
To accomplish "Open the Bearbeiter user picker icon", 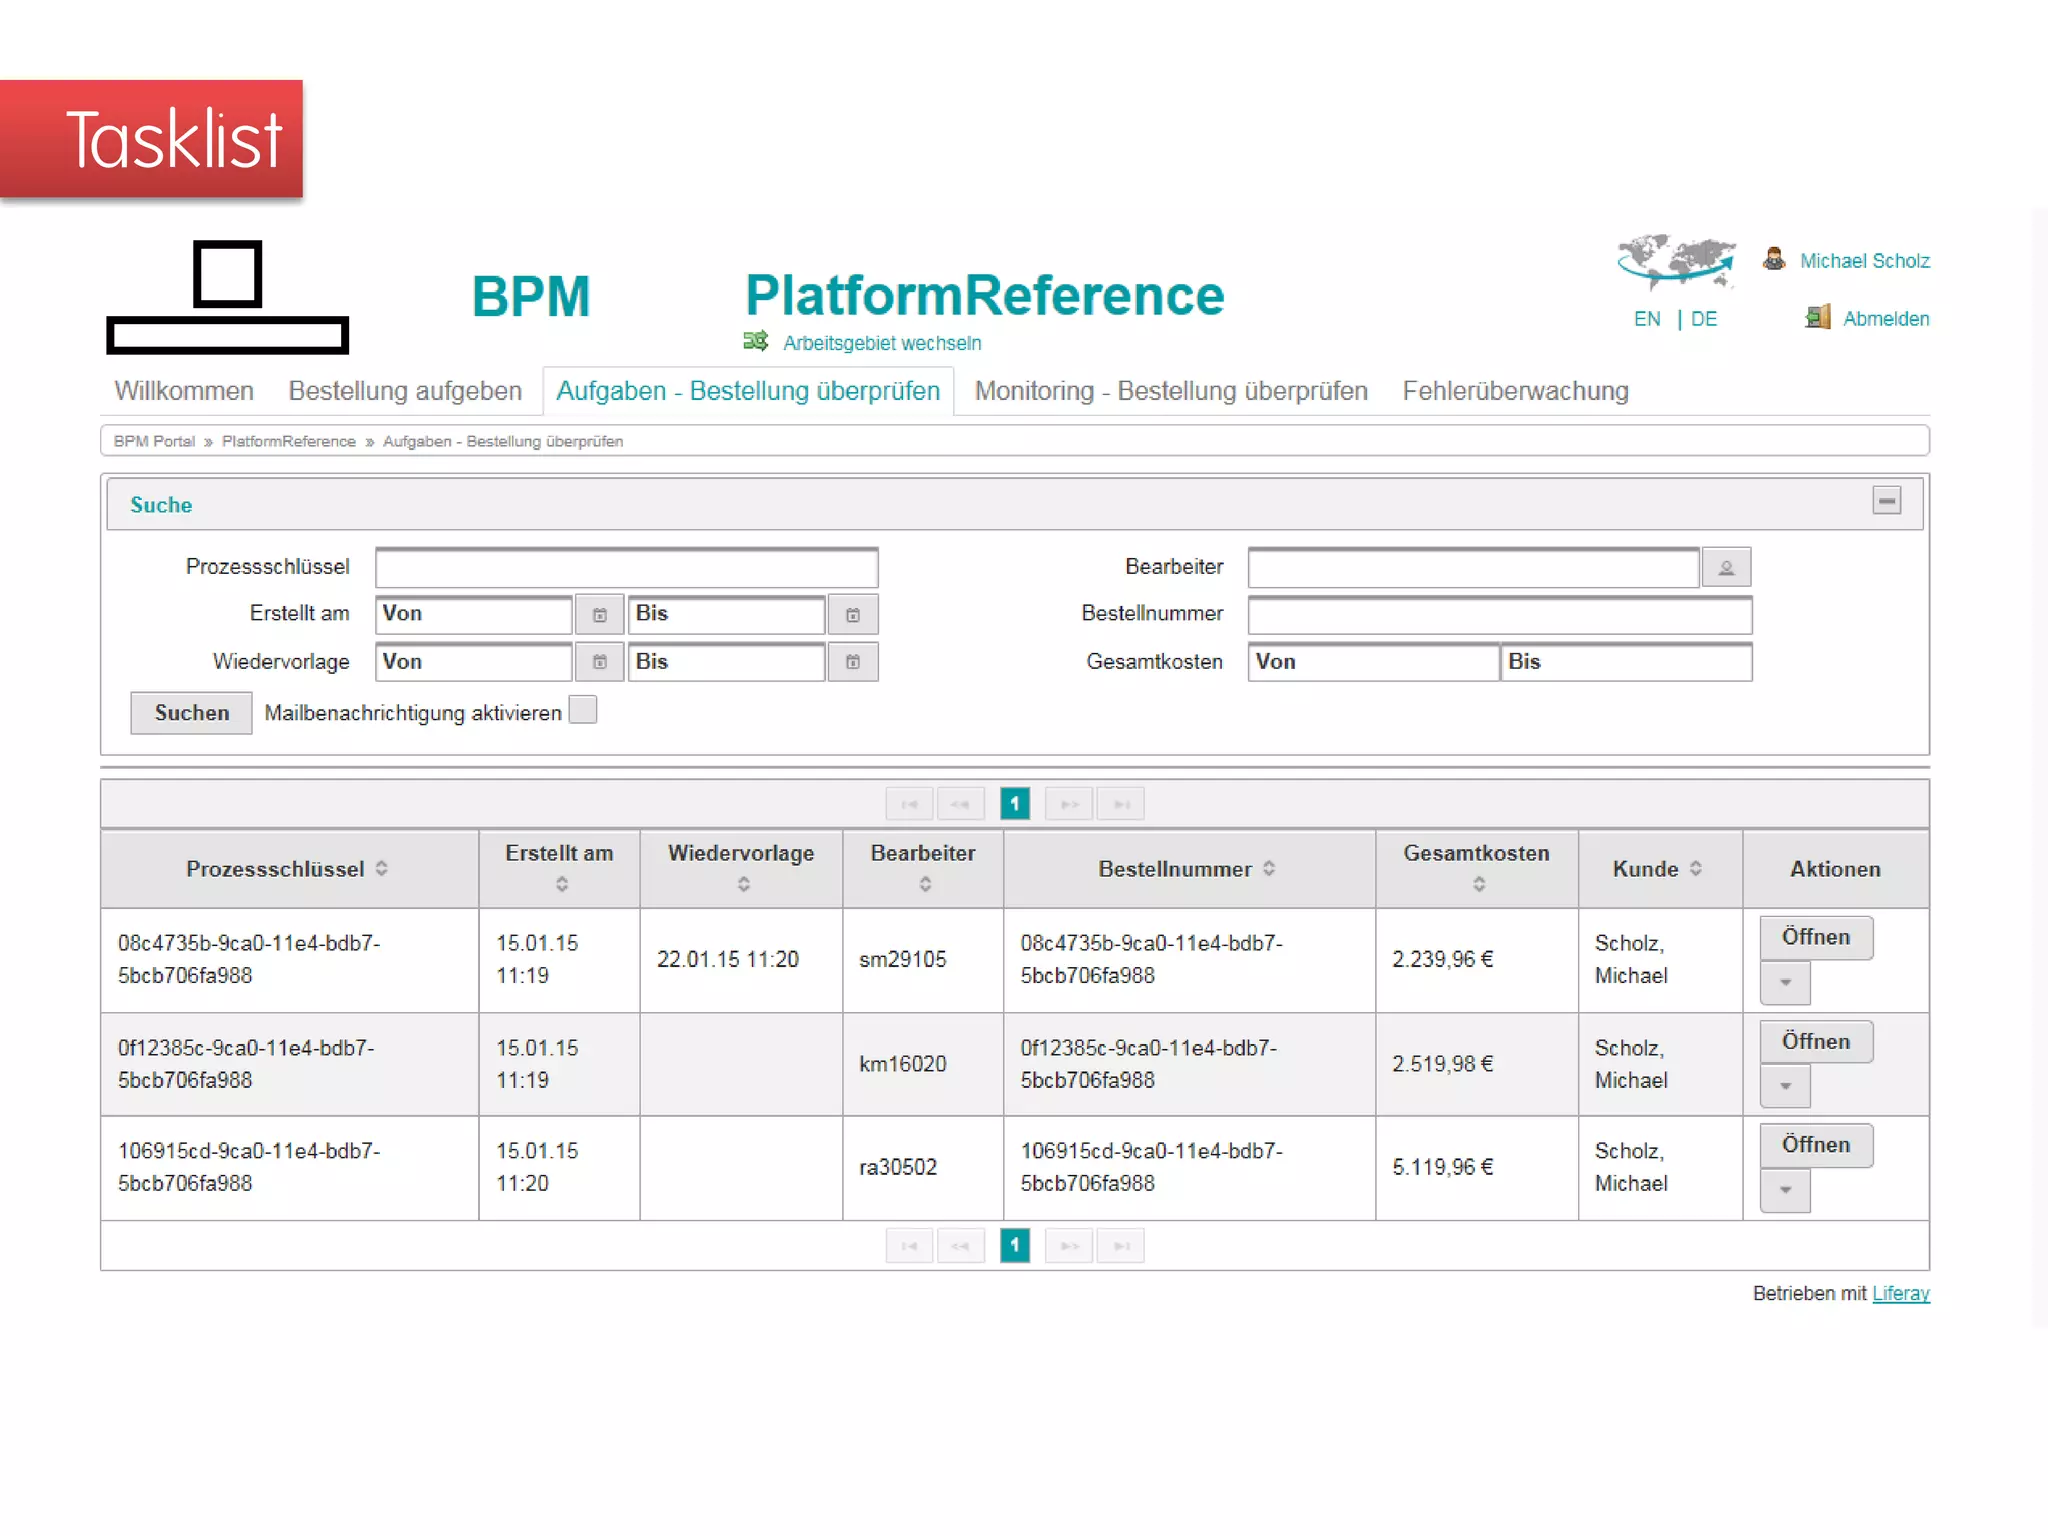I will pos(1725,568).
